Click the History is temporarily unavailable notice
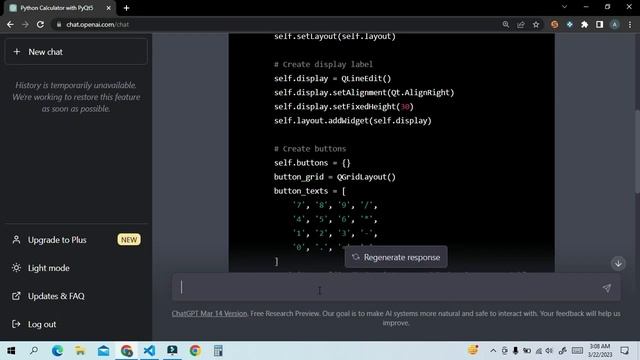 76,97
